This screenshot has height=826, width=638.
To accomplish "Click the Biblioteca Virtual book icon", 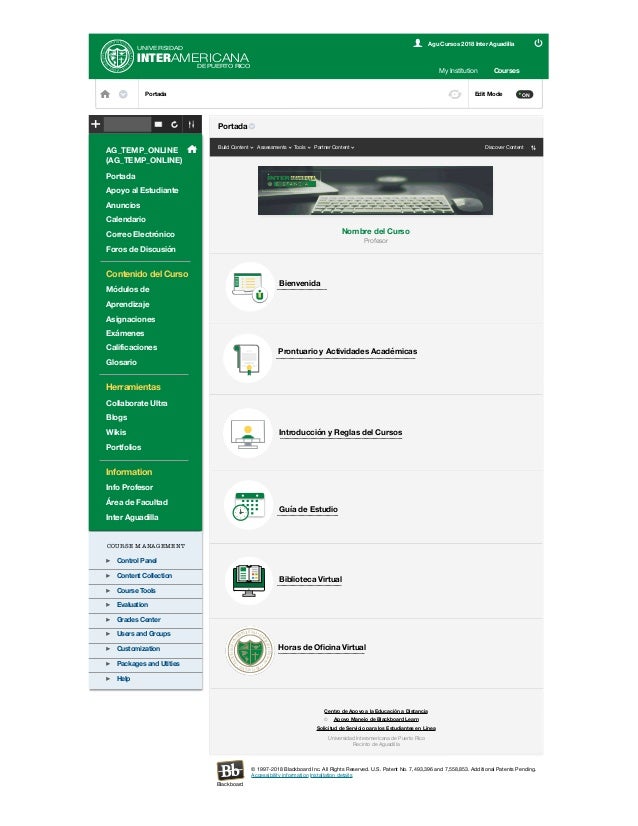I will click(249, 580).
